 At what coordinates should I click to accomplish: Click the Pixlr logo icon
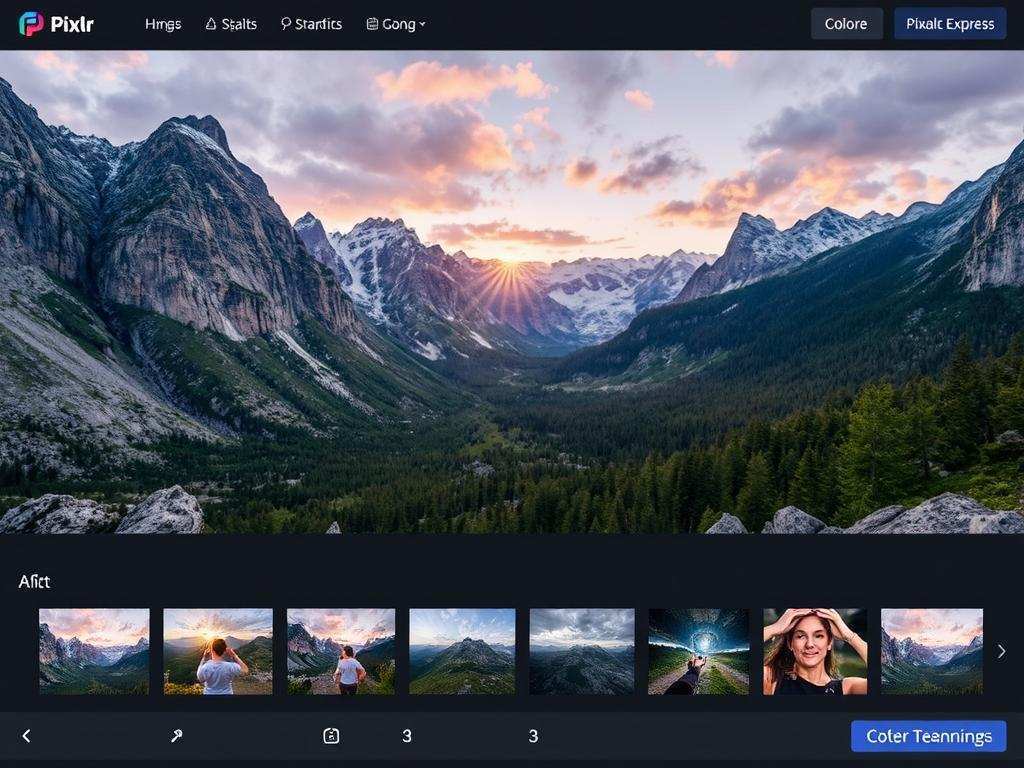pyautogui.click(x=31, y=24)
